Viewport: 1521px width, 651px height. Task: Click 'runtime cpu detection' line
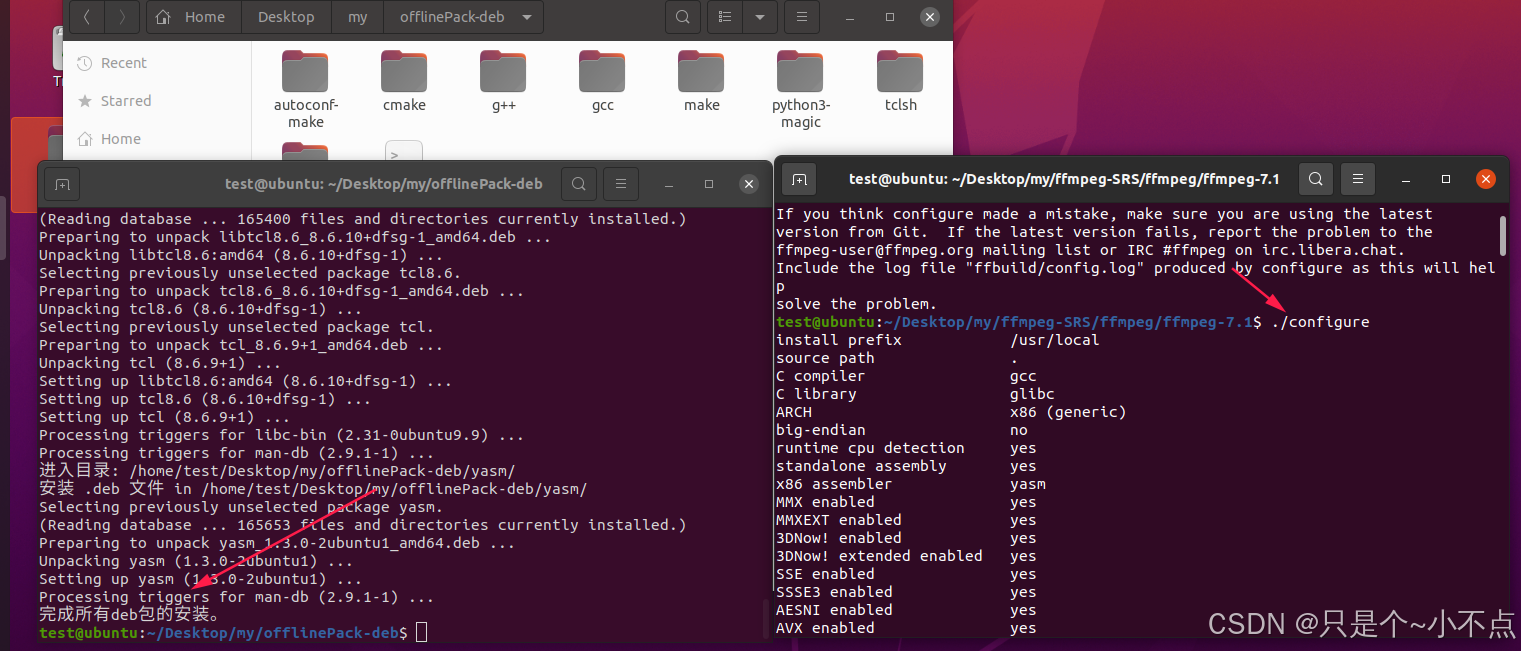tap(906, 448)
